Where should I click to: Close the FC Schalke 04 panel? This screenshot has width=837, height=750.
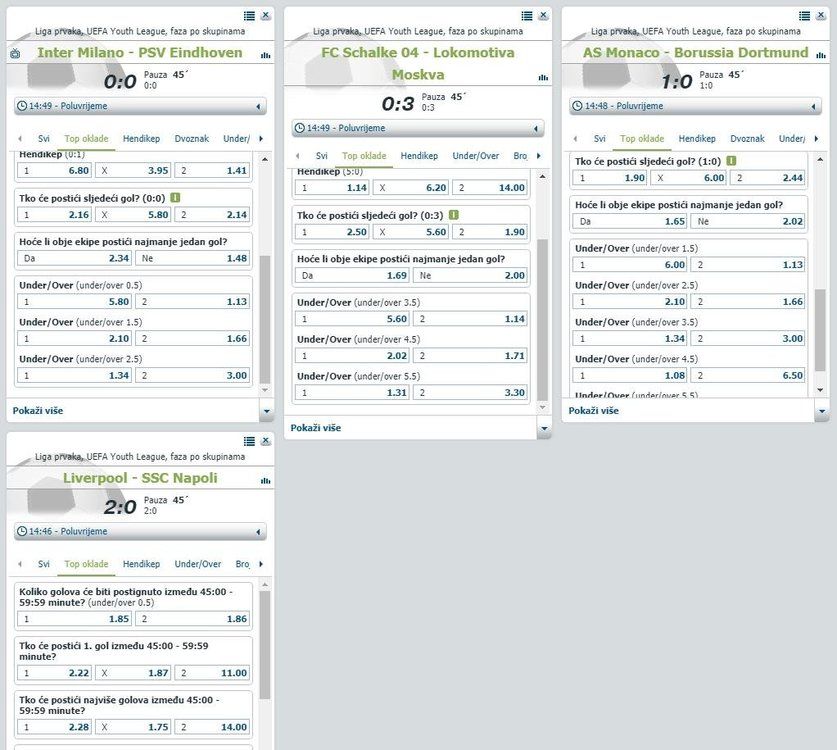pos(543,15)
